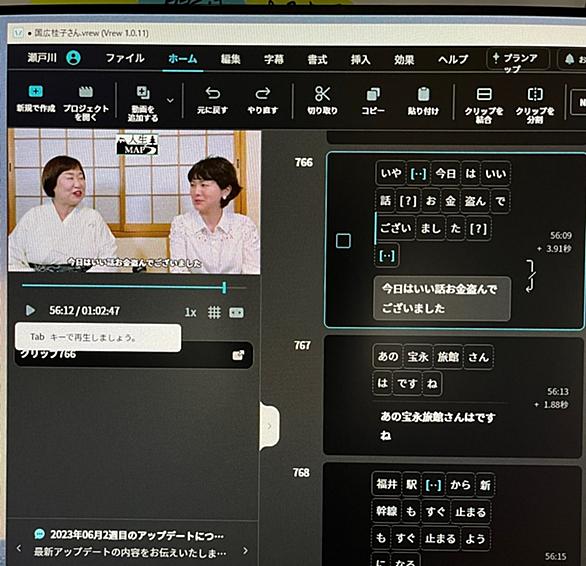Select word 今日 in clip 766
Viewport: 586px width, 566px height.
tap(445, 173)
